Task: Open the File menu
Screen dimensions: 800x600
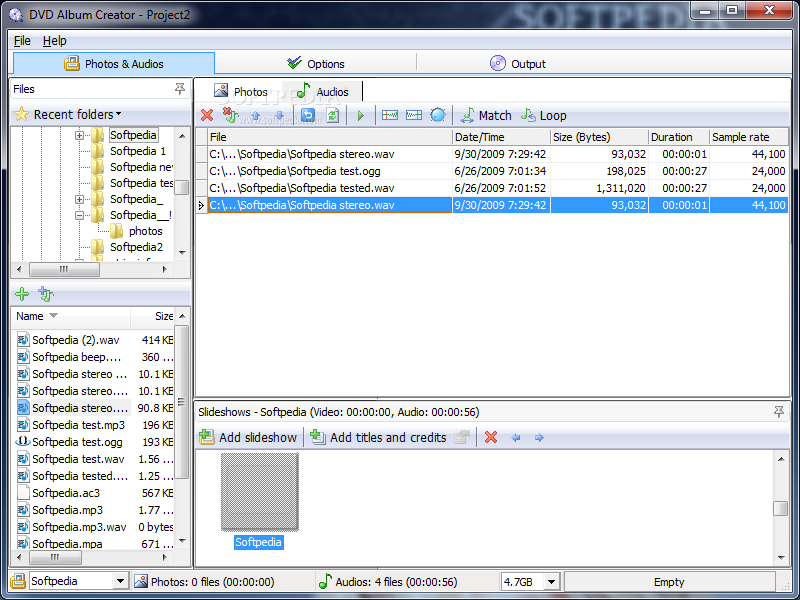Action: (x=22, y=41)
